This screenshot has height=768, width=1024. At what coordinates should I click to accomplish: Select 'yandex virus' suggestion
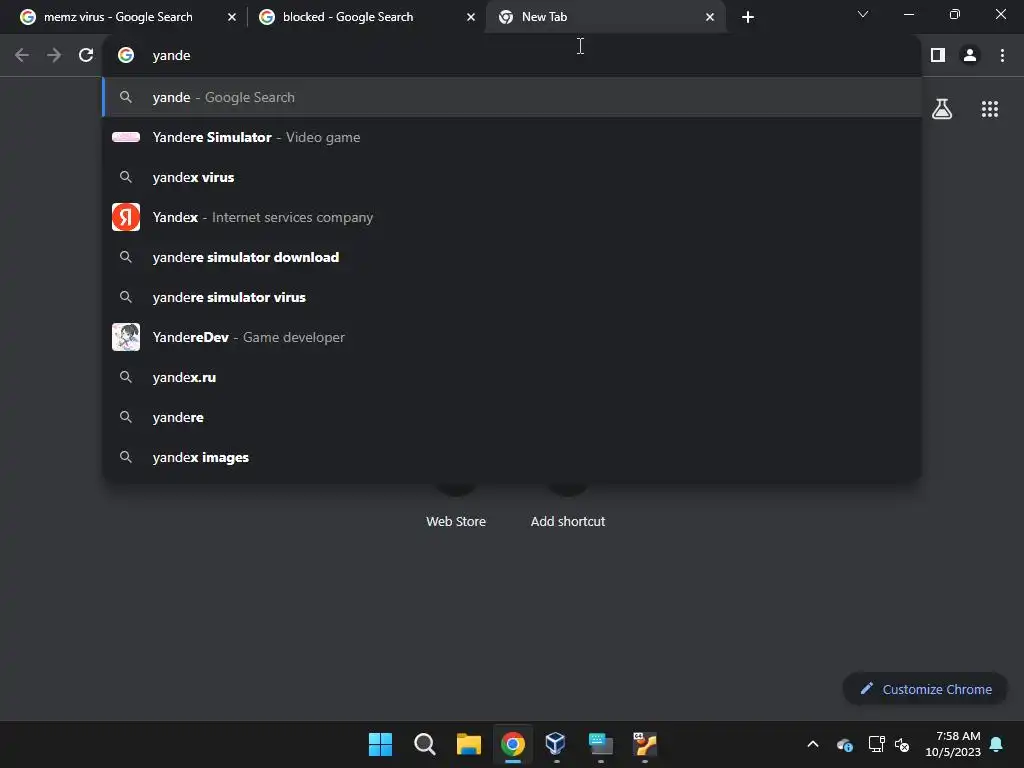[x=513, y=177]
